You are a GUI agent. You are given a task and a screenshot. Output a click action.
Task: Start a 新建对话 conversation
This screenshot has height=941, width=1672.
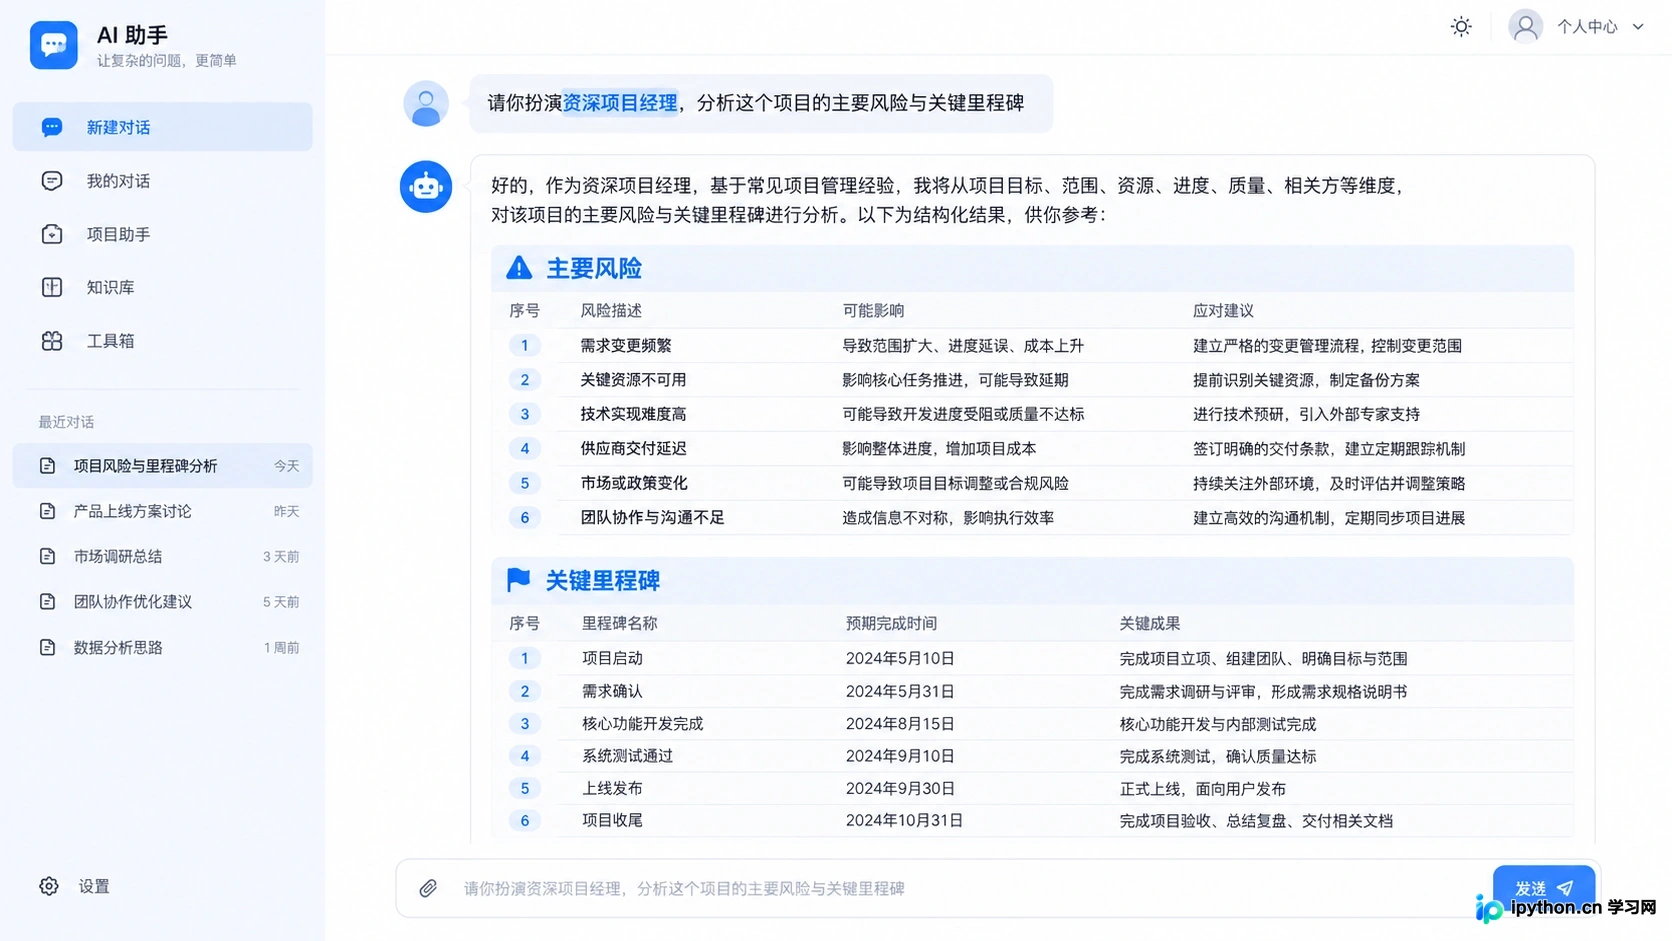163,127
